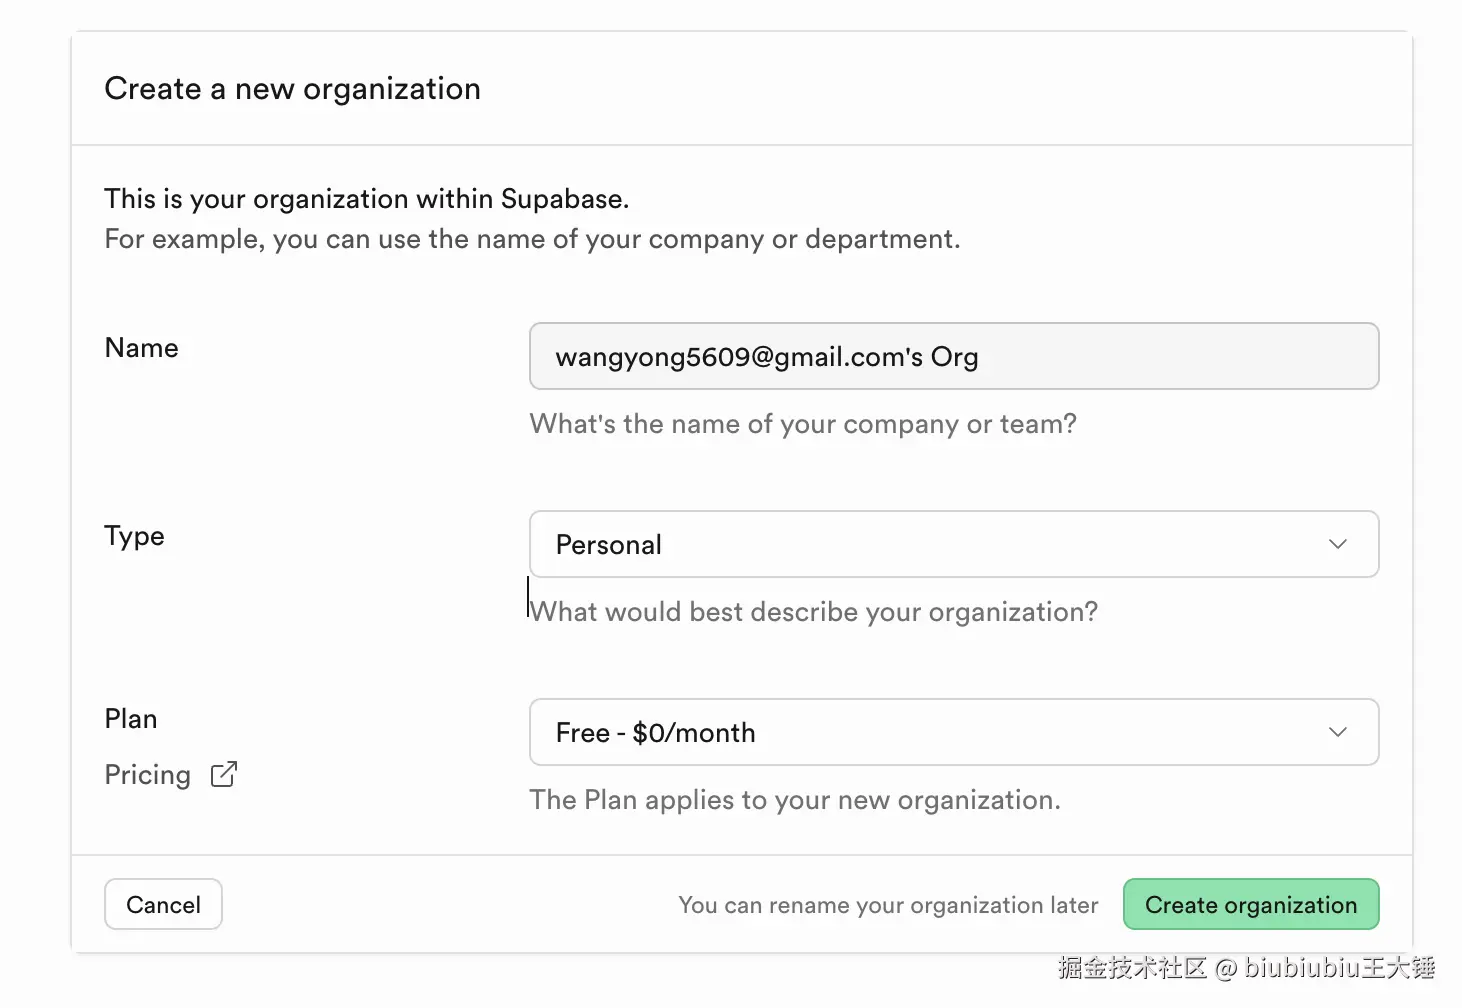Click the Name field label

142,348
